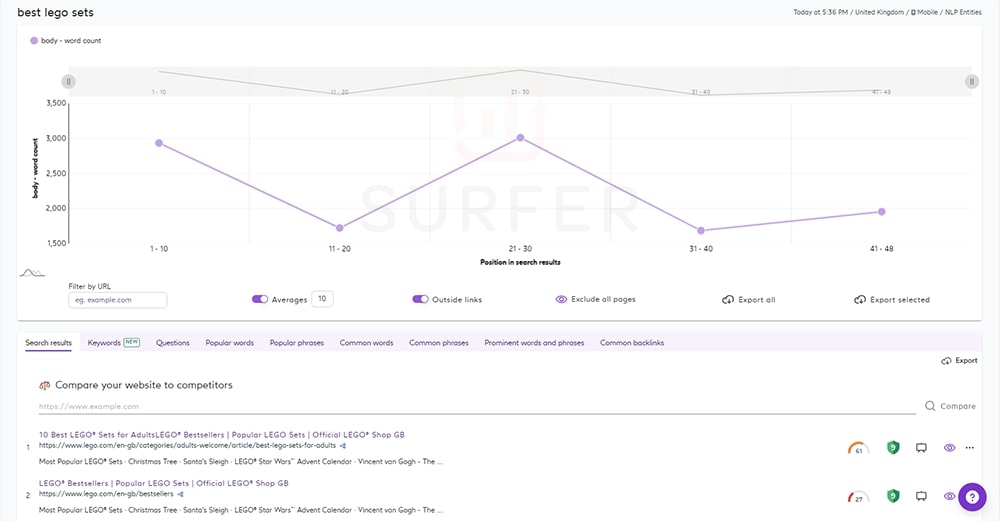This screenshot has width=1000, height=521.
Task: Open the Popular phrases tab
Action: point(297,342)
